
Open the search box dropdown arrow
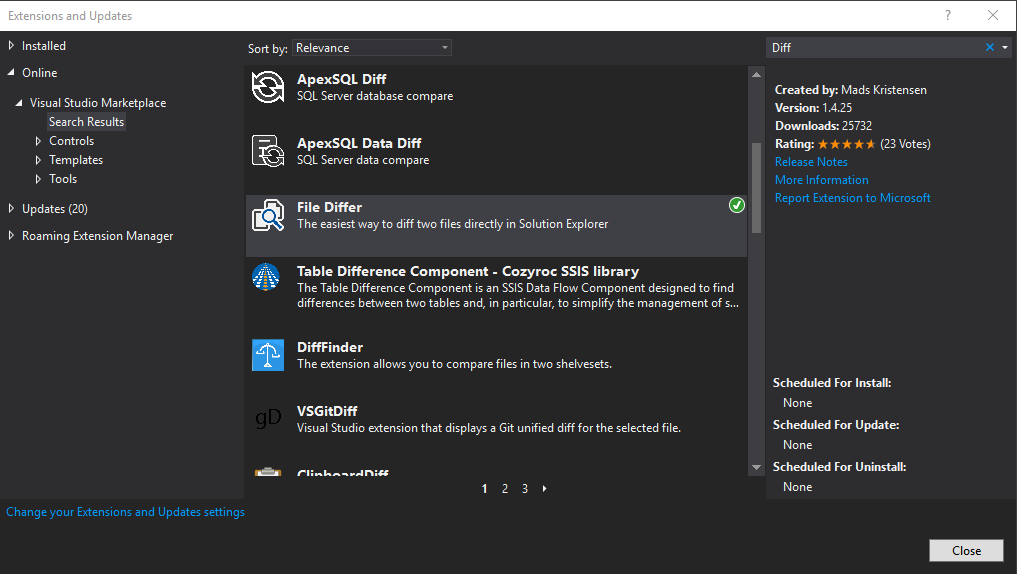click(1005, 47)
